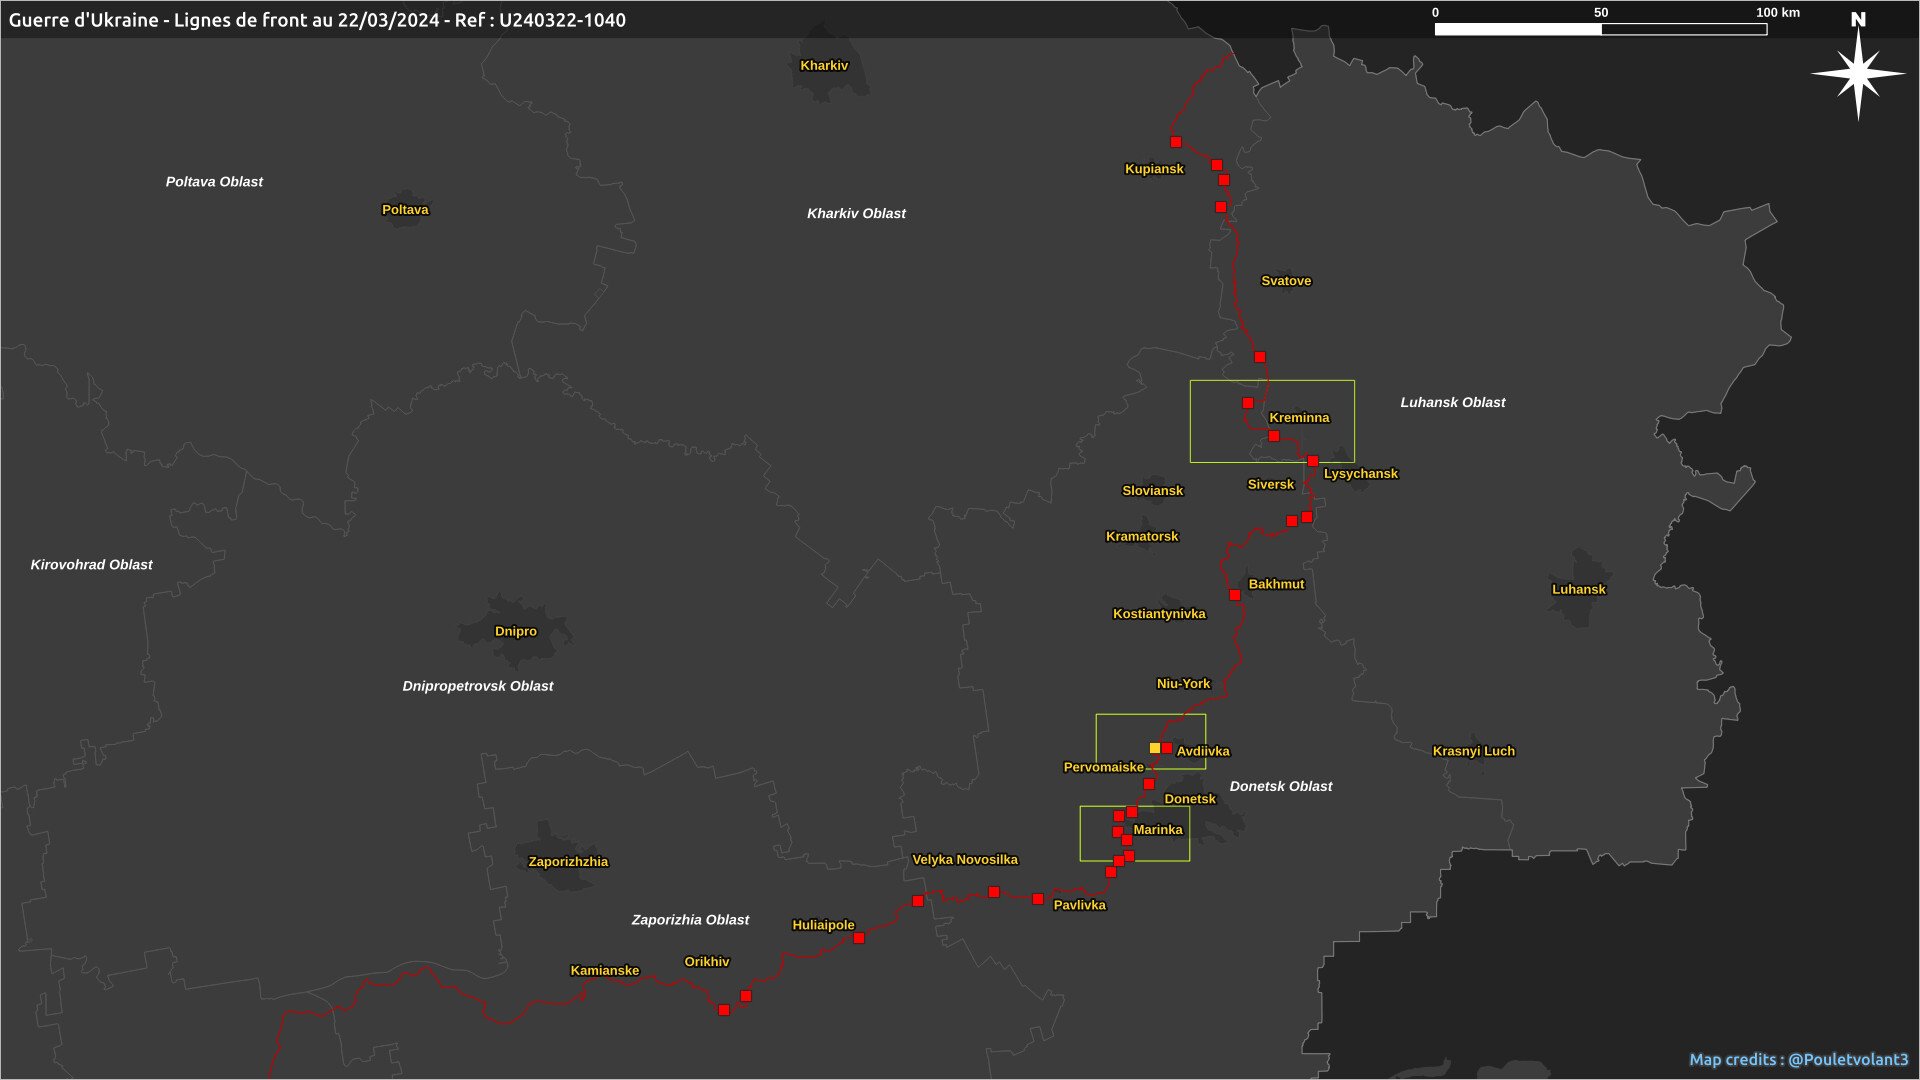The width and height of the screenshot is (1920, 1080).
Task: Select the Donetsk Oblast label
Action: tap(1281, 787)
